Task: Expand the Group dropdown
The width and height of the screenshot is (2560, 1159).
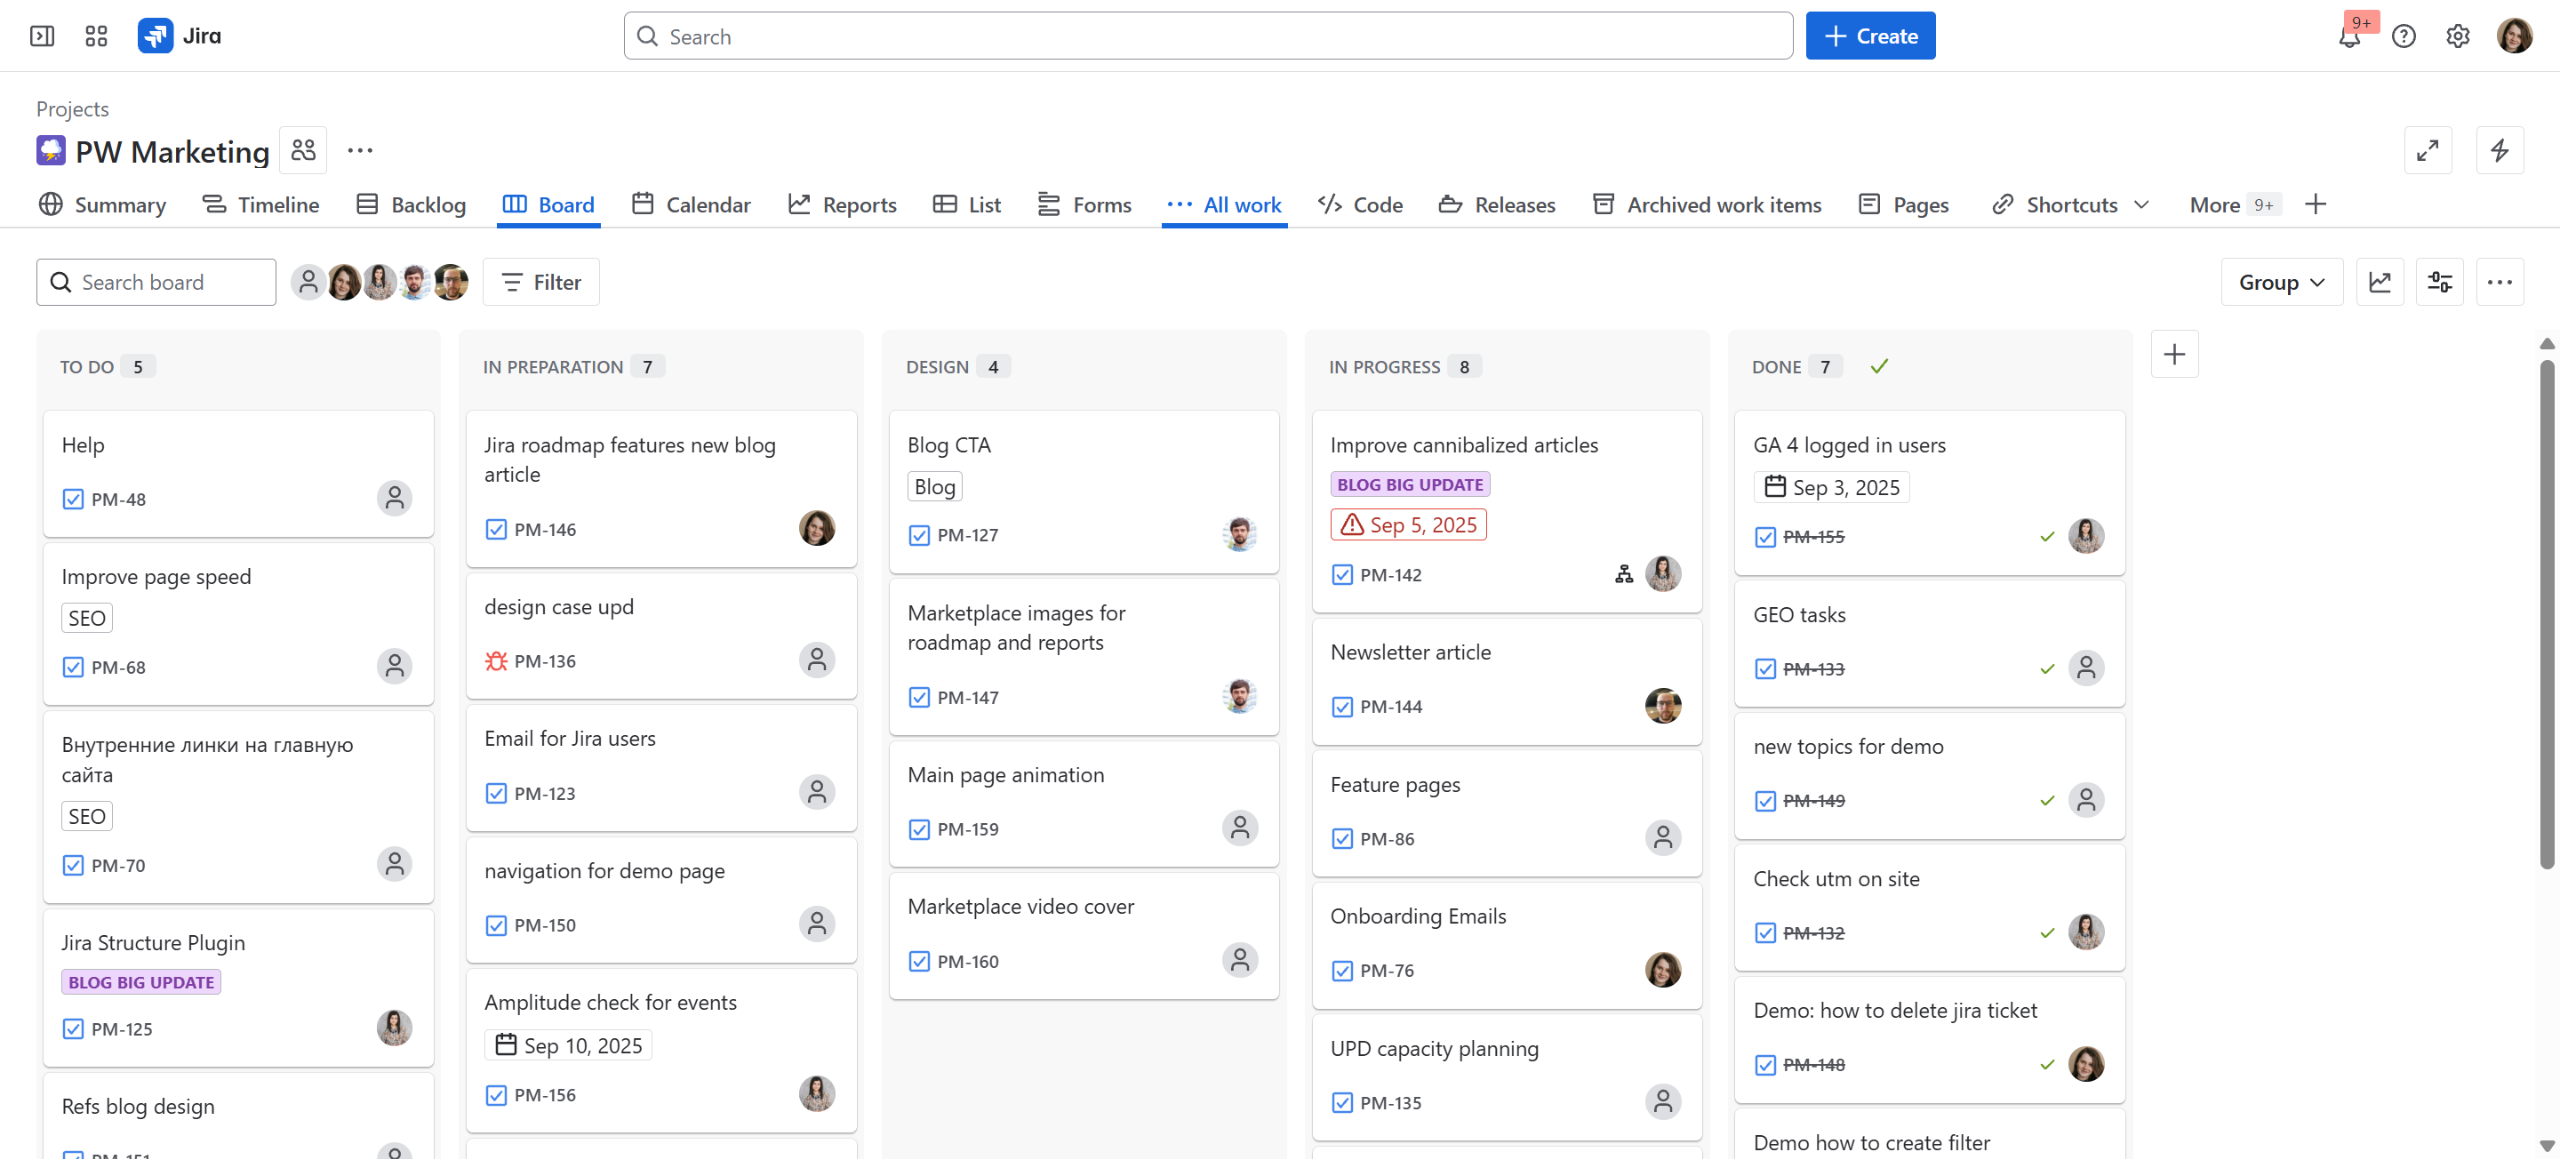Action: click(2281, 282)
